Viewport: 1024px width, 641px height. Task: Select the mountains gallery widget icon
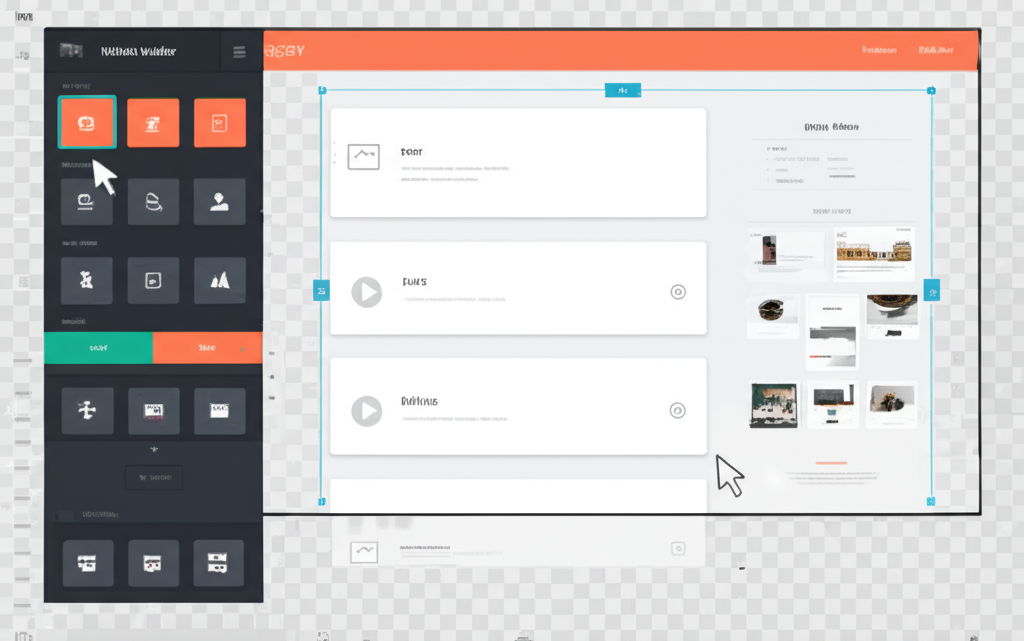[x=220, y=280]
